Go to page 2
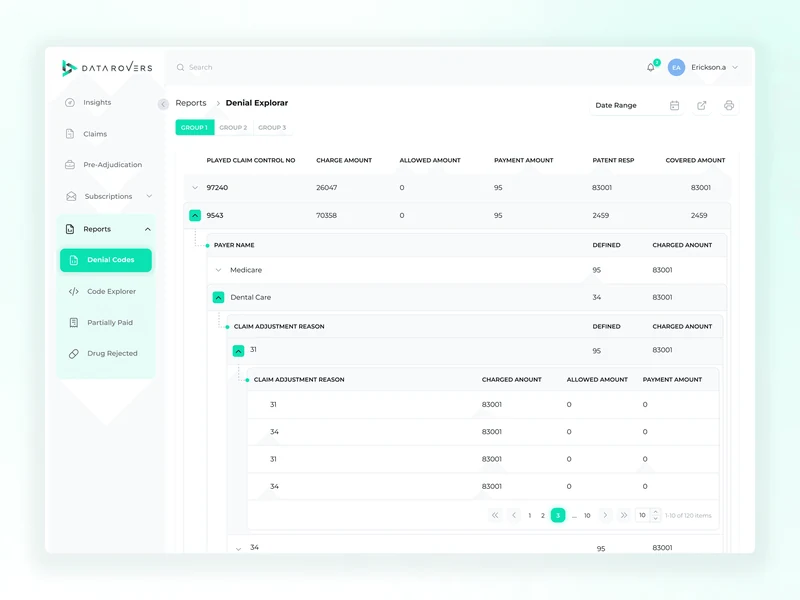This screenshot has height=600, width=800. click(x=543, y=515)
